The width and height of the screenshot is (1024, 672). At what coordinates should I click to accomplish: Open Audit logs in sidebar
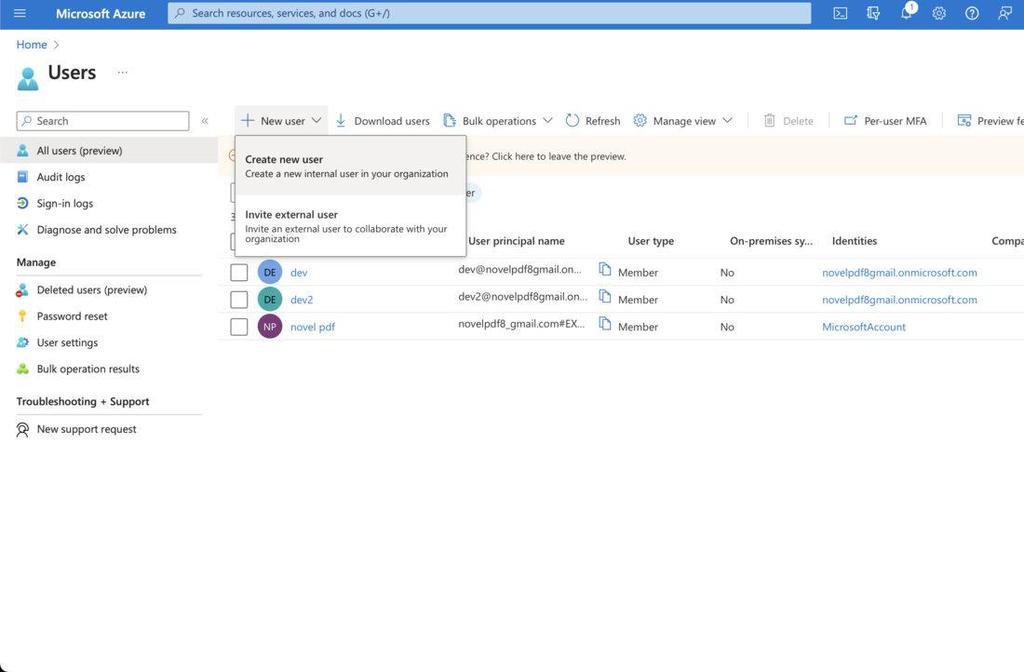(61, 177)
